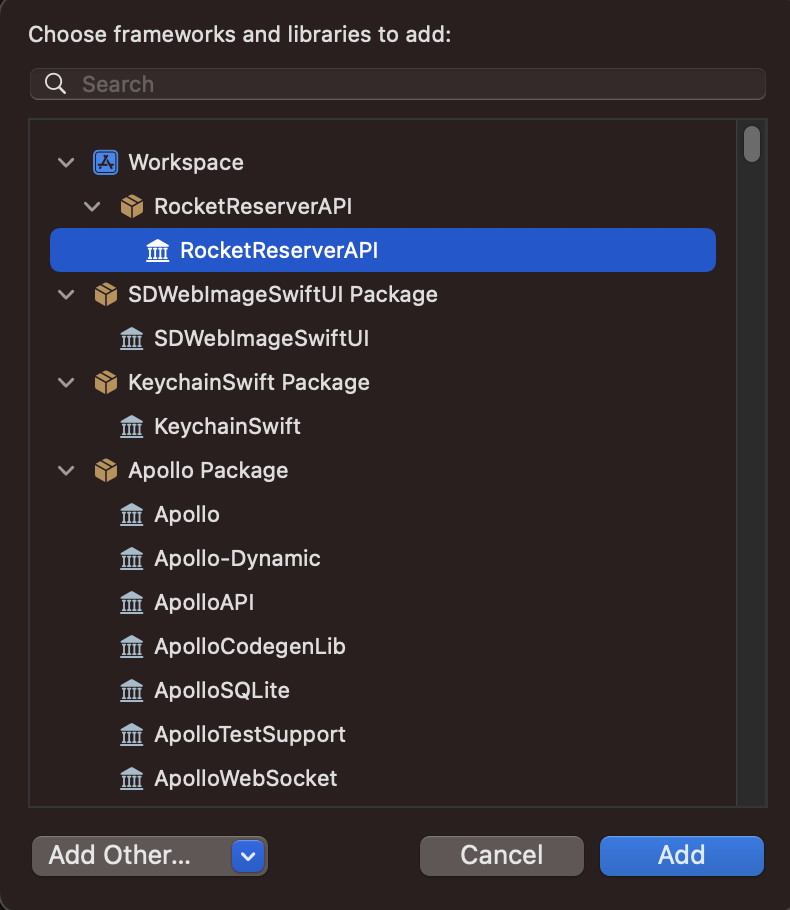Click the selected RocketReserverAPI library icon

(157, 251)
